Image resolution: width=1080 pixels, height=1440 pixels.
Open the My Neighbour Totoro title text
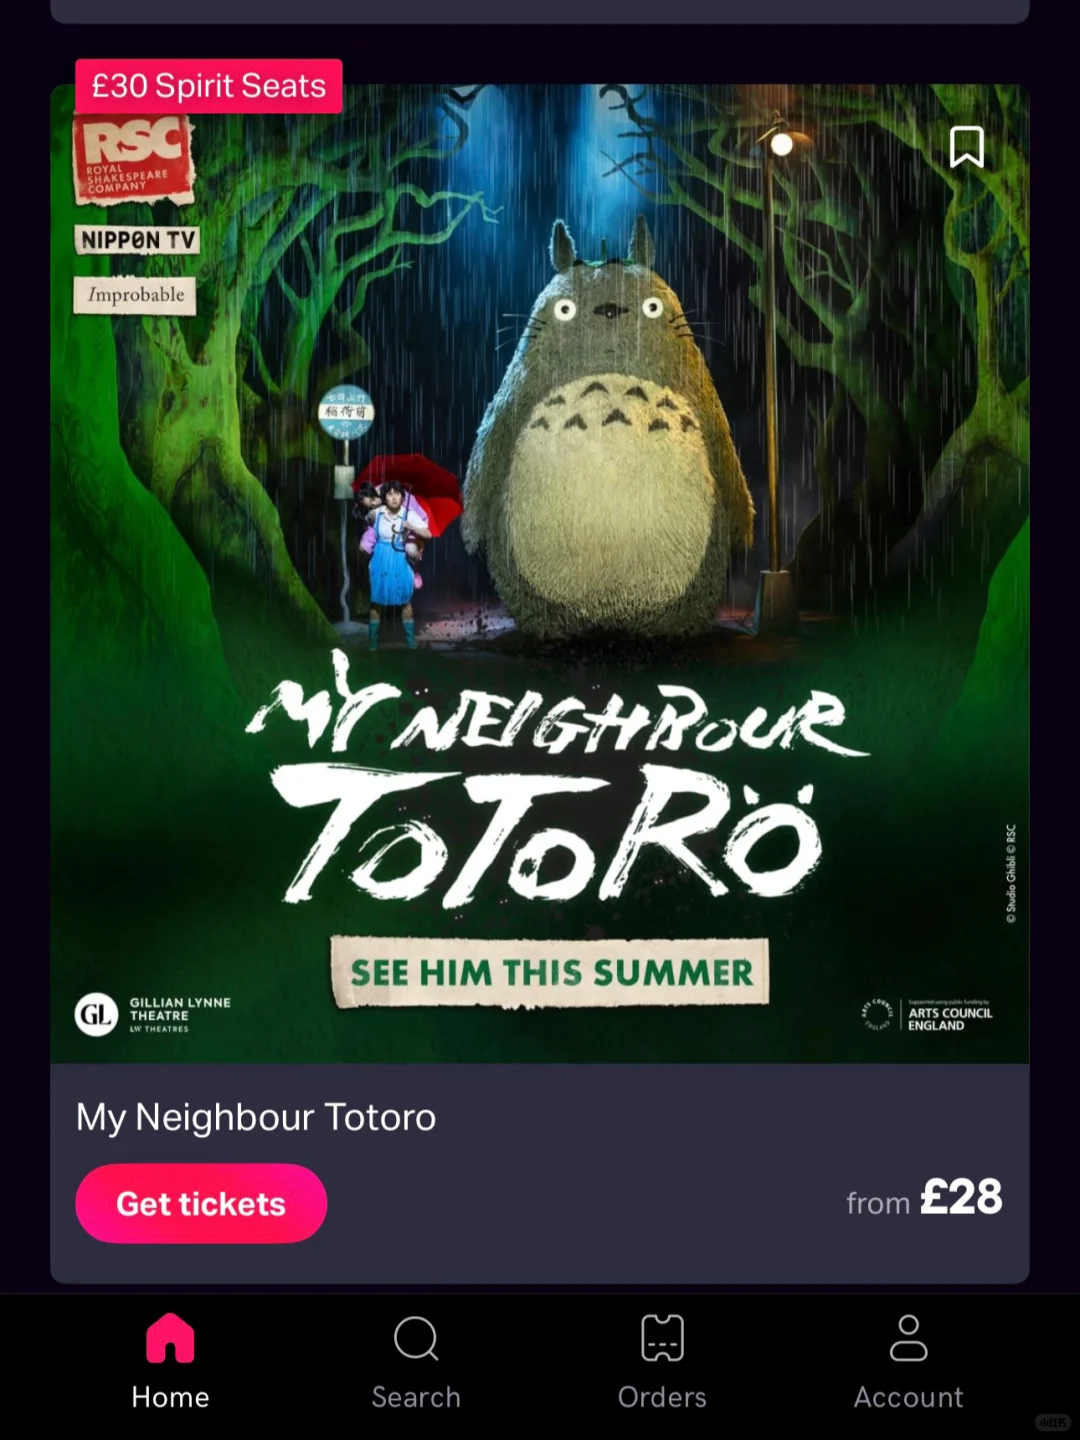click(256, 1117)
